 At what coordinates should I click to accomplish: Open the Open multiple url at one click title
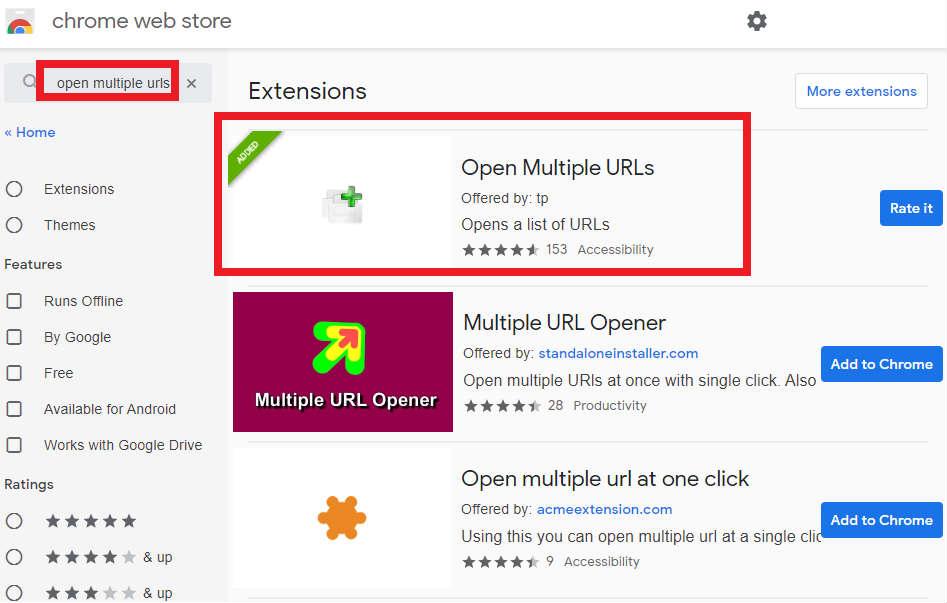point(605,479)
